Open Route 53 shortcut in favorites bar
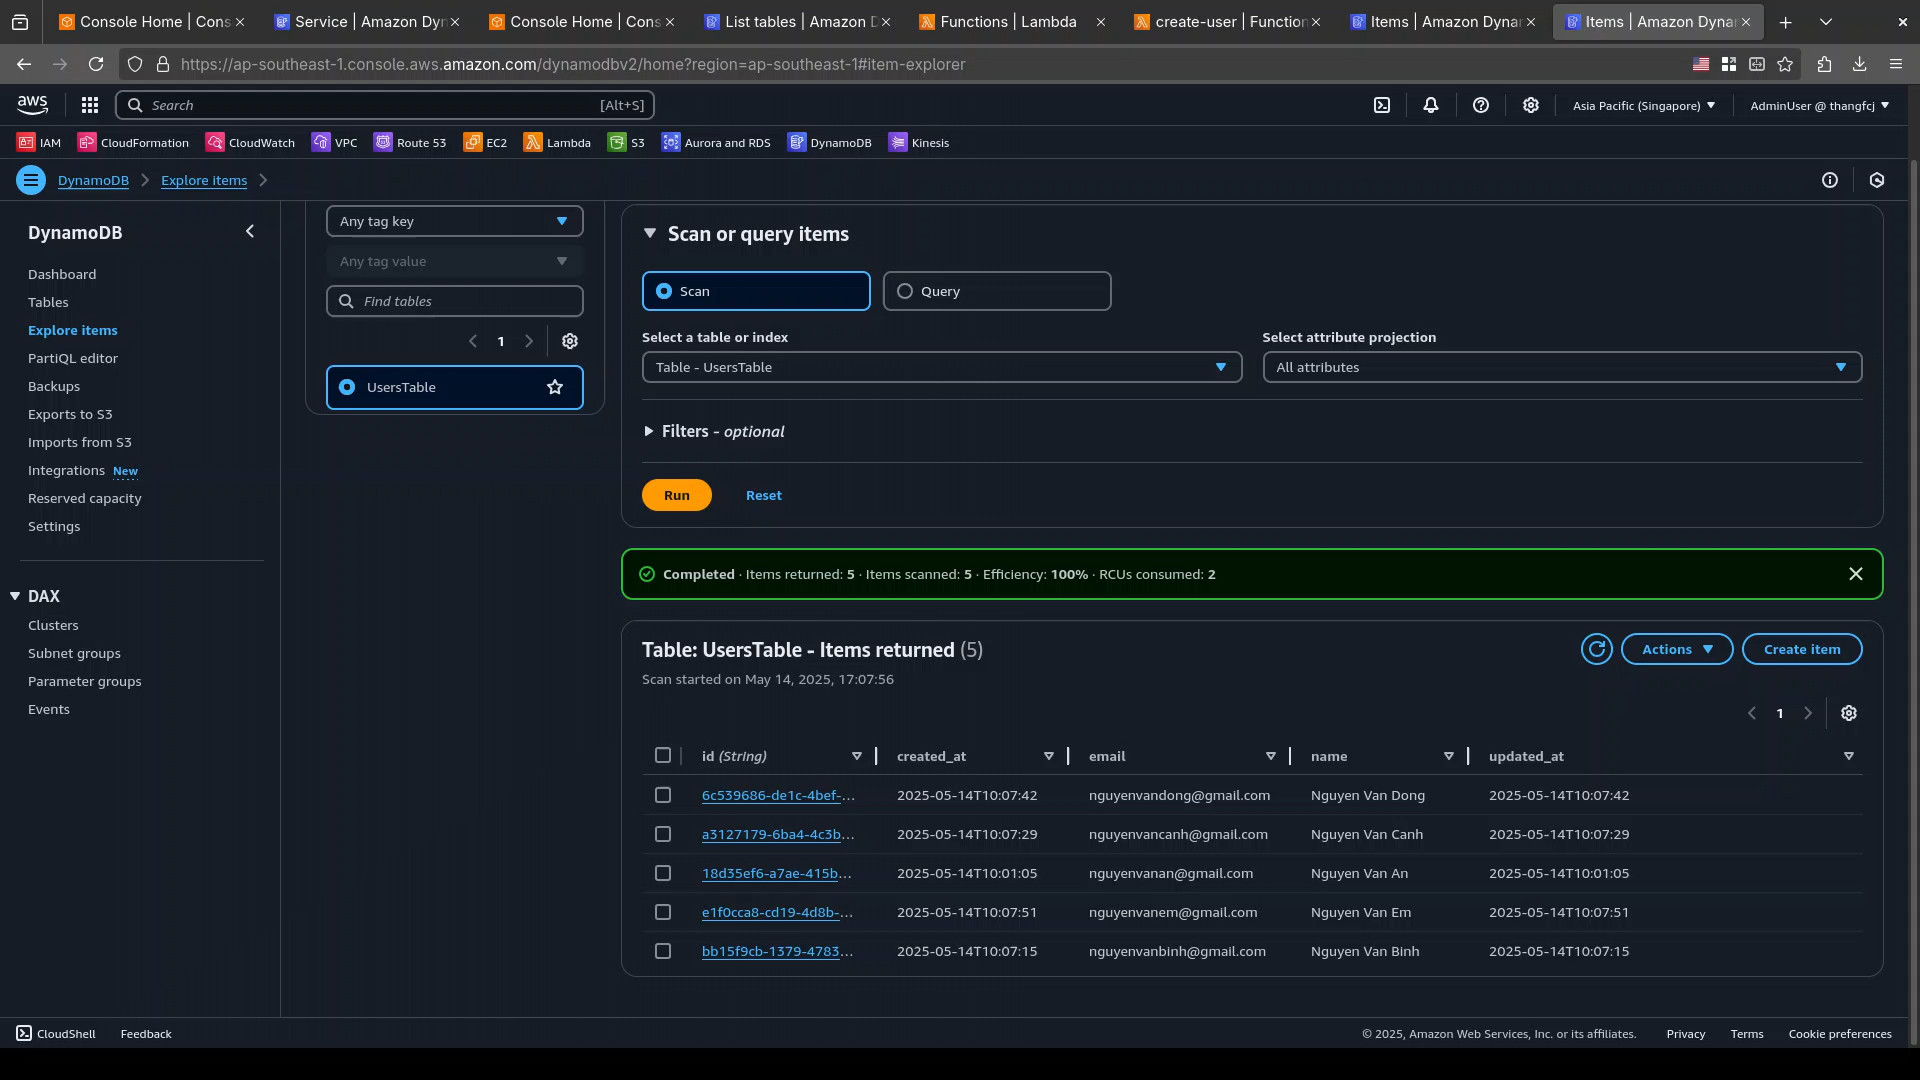Viewport: 1920px width, 1080px height. pos(411,143)
